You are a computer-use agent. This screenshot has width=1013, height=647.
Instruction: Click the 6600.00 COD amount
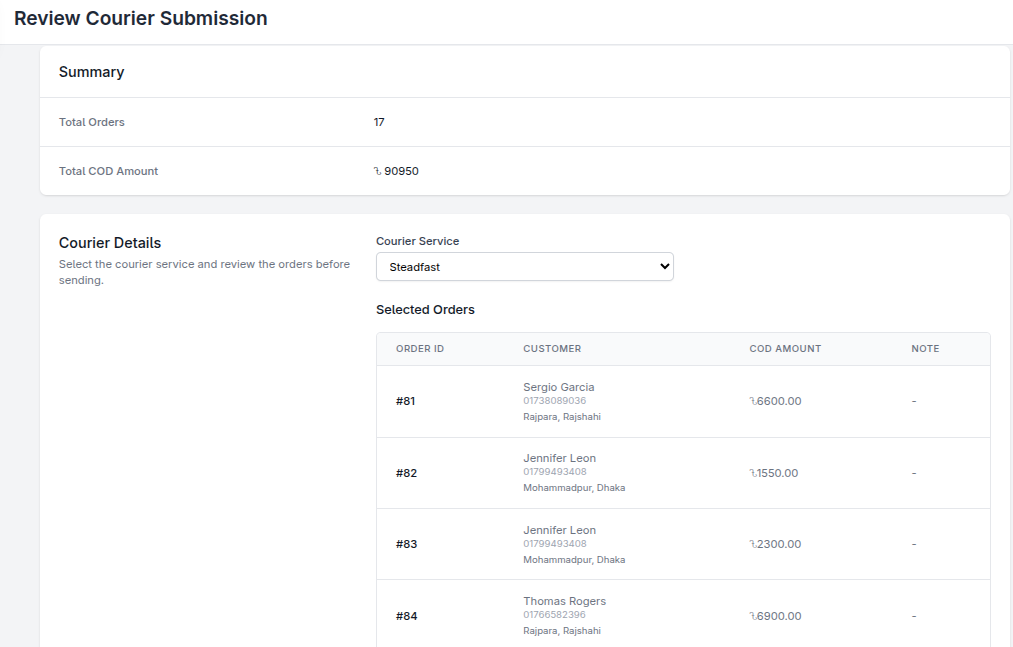coord(776,401)
